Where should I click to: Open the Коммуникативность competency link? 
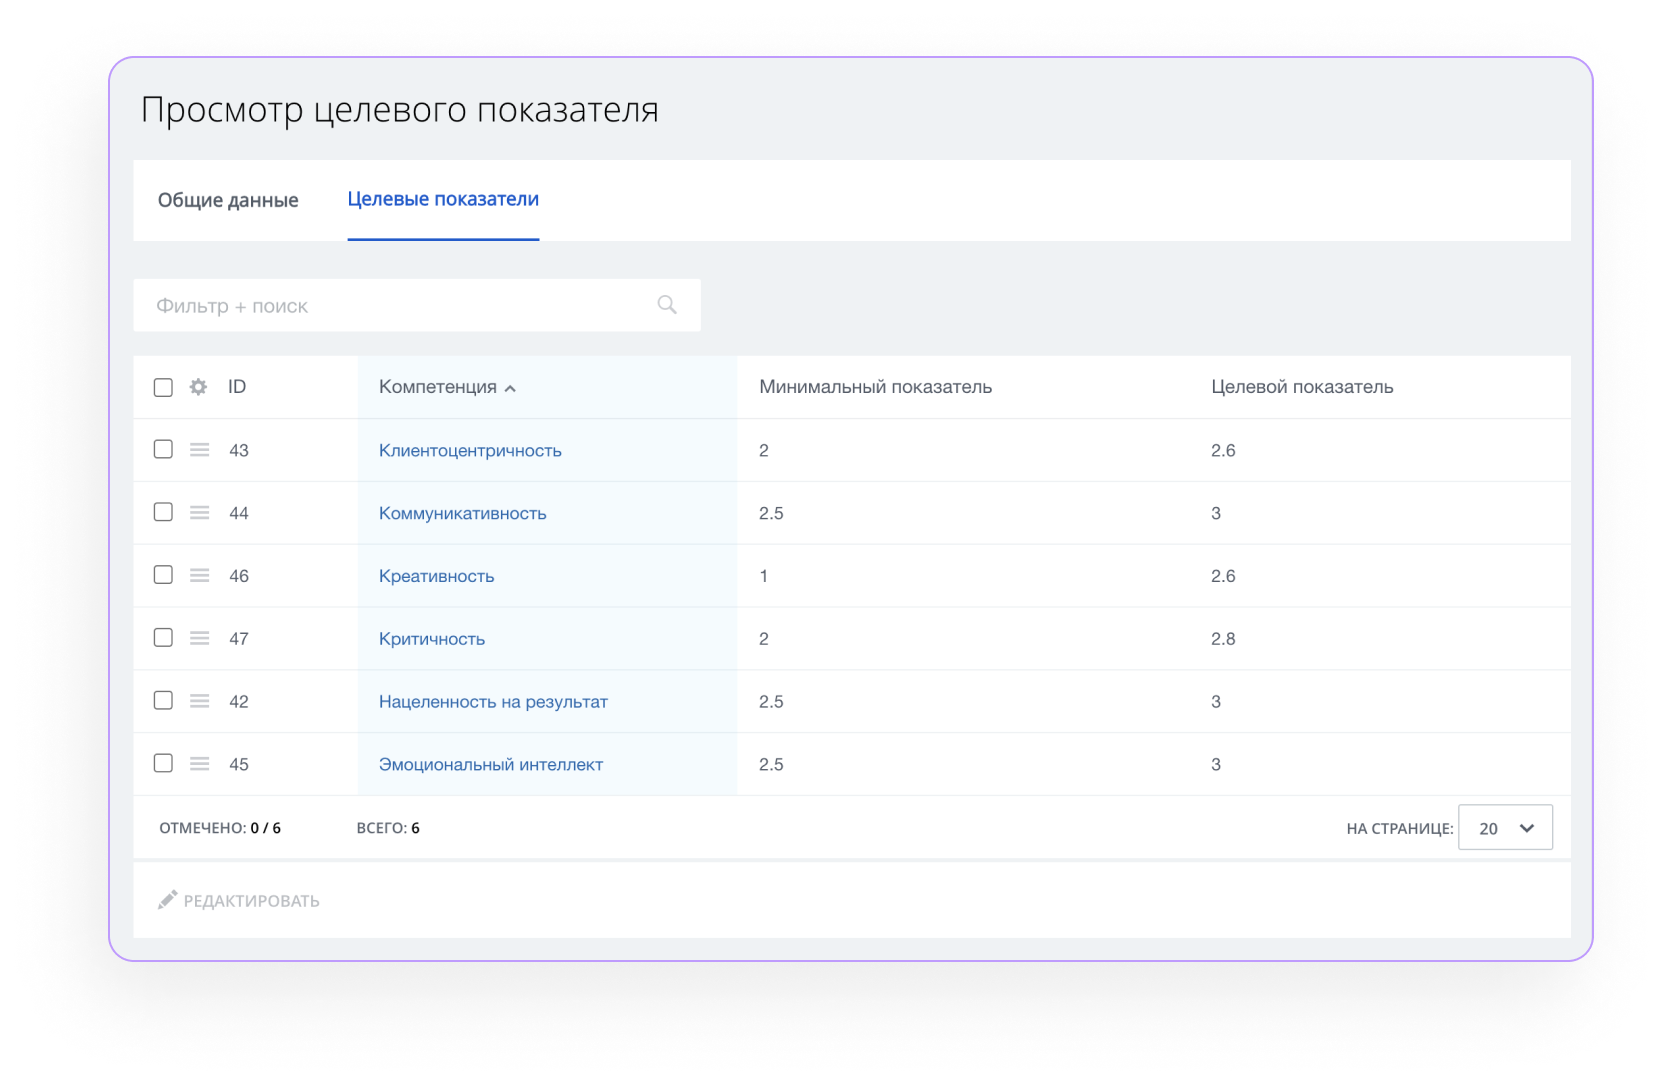click(462, 512)
